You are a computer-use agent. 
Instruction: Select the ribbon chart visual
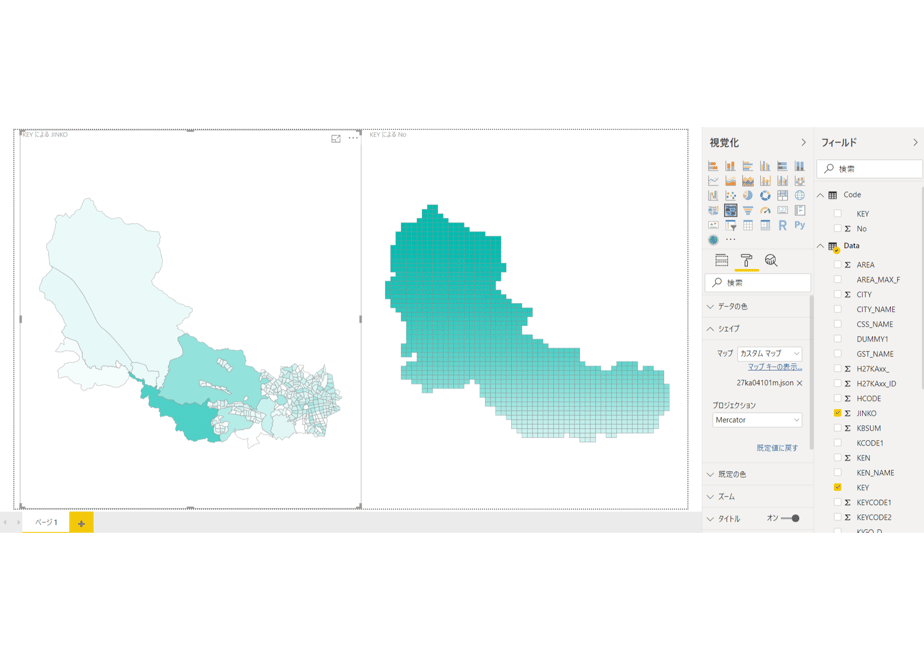(x=800, y=180)
